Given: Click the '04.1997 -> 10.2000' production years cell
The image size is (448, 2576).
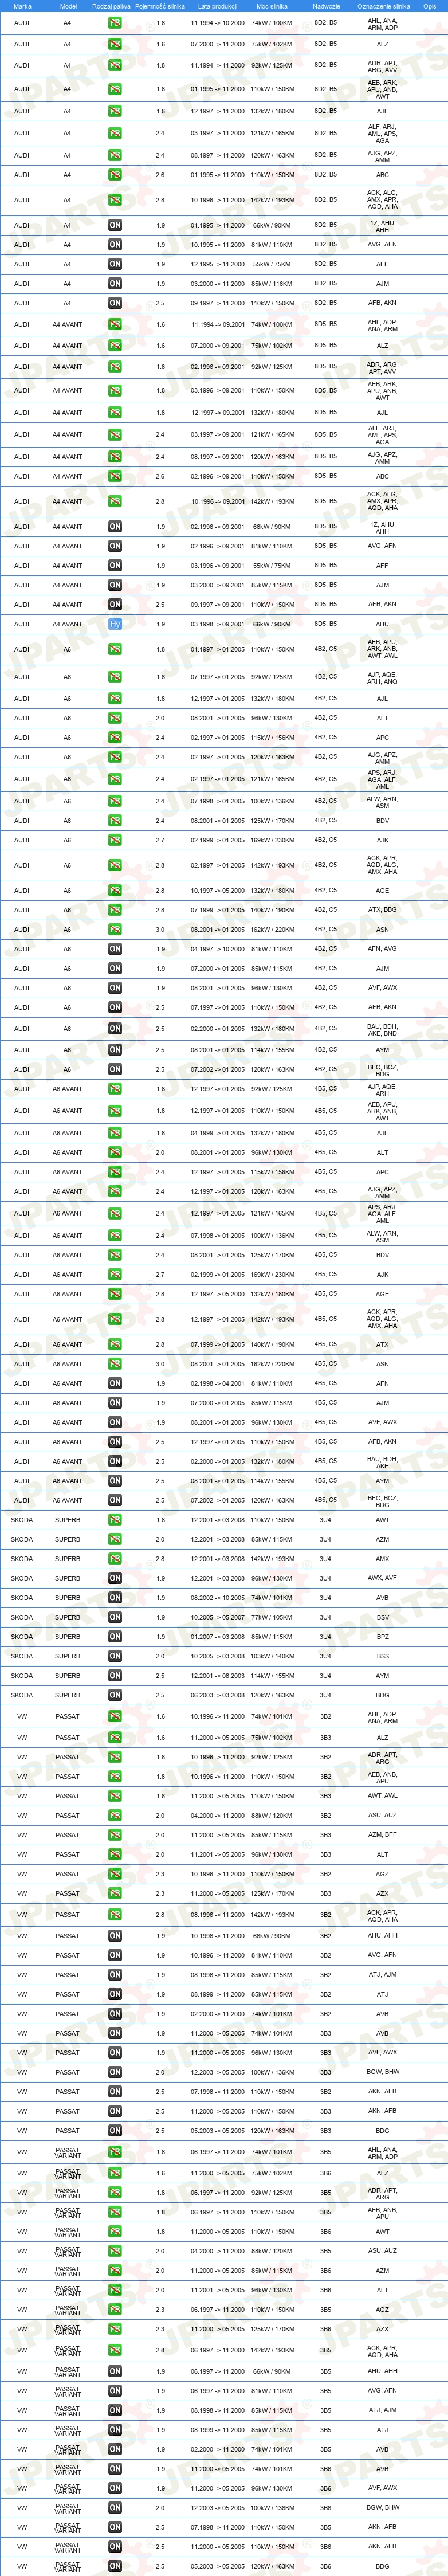Looking at the screenshot, I should pyautogui.click(x=217, y=949).
